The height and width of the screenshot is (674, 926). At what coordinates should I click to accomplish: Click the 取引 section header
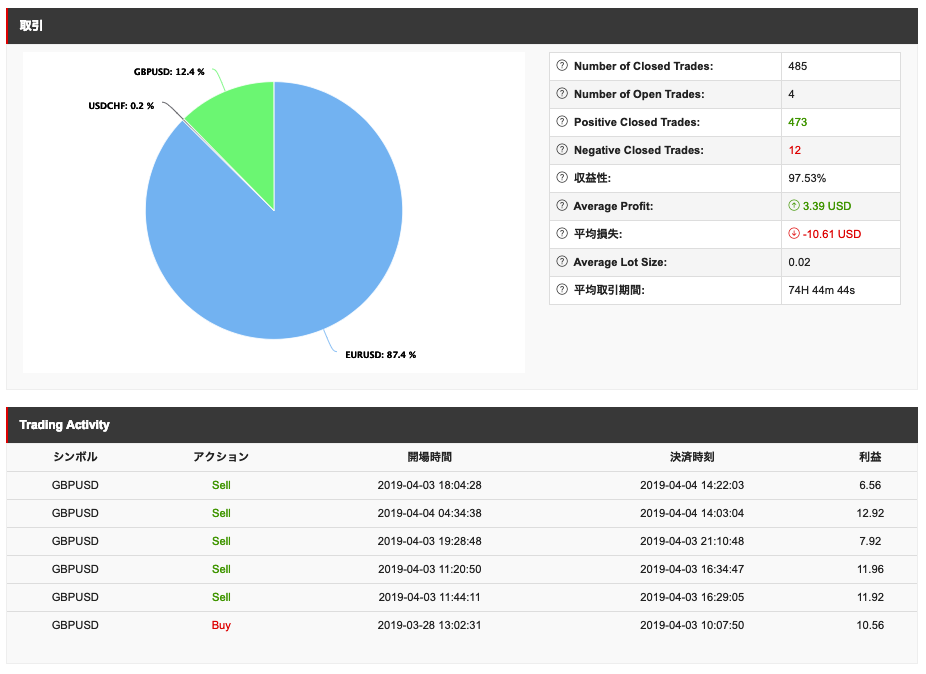[462, 26]
